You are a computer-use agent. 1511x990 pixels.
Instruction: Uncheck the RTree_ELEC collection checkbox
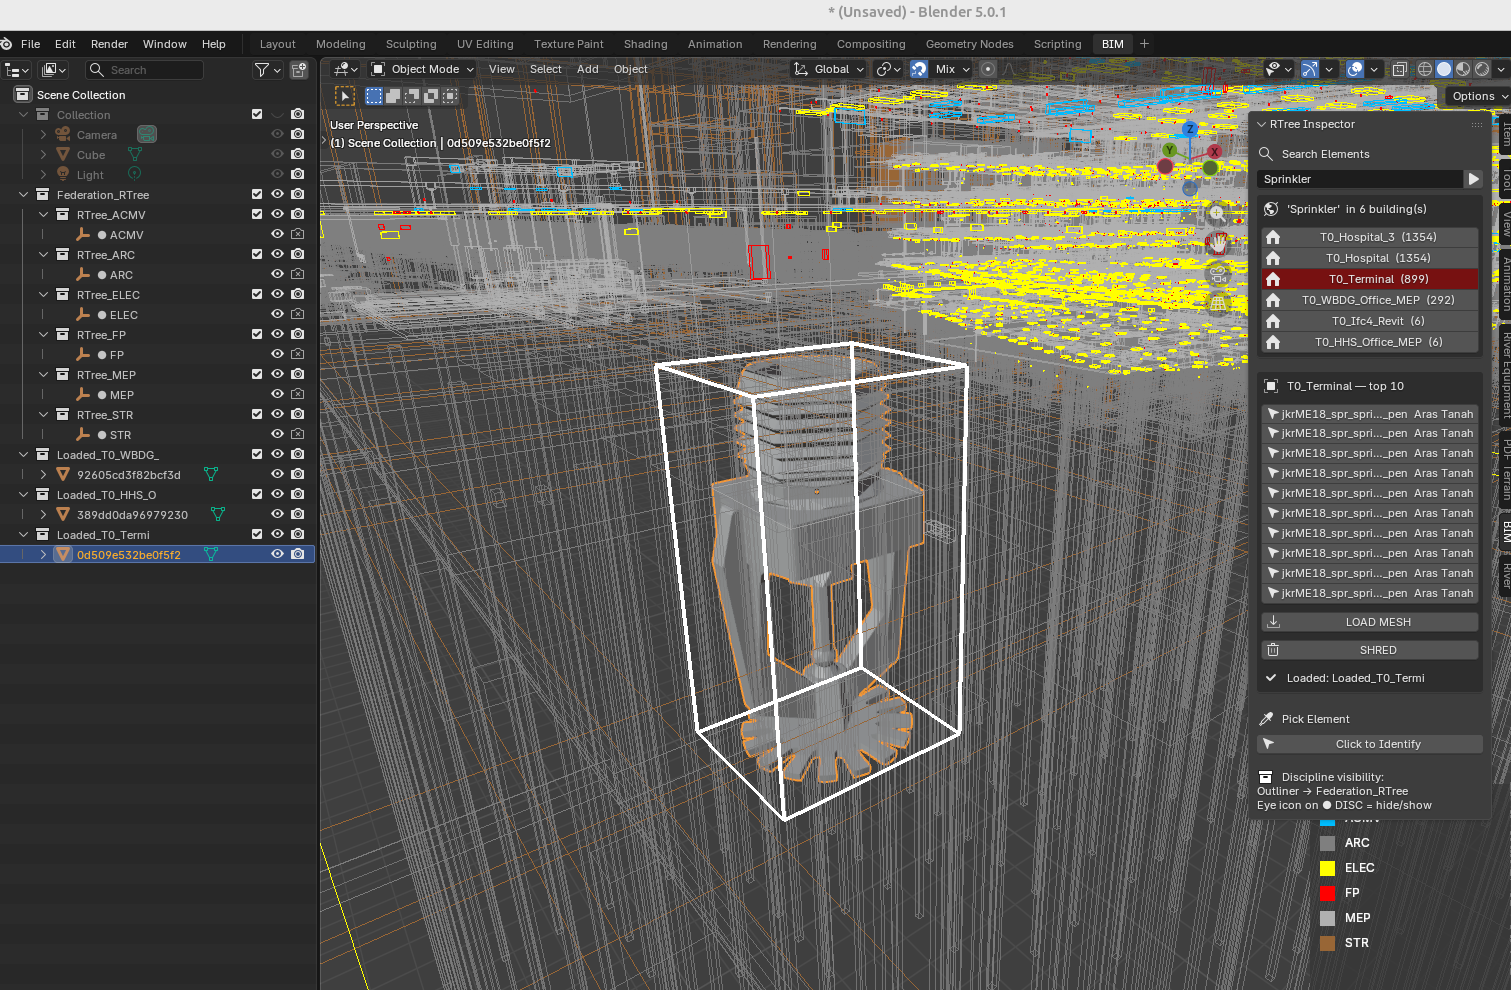coord(257,294)
